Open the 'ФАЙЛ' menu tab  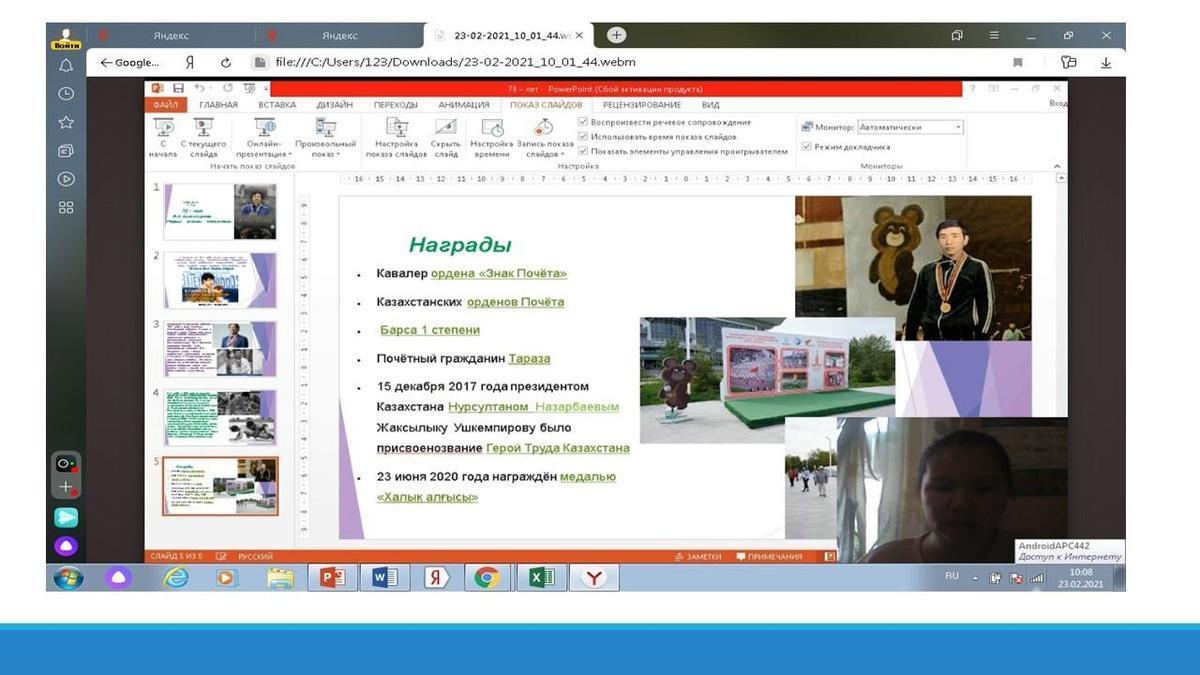coord(165,105)
